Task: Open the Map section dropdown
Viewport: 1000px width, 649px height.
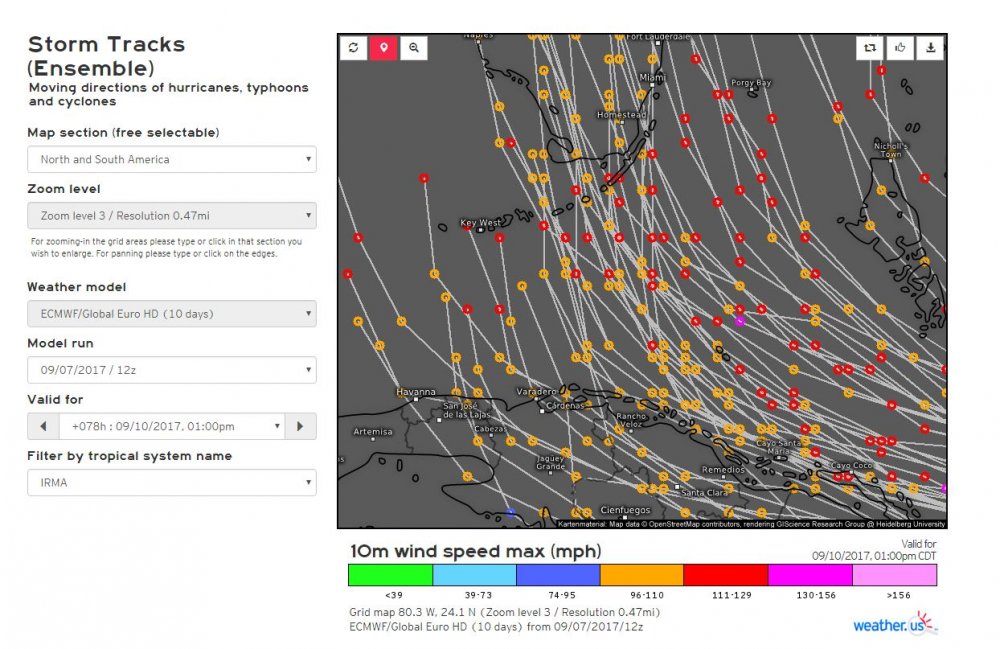Action: click(x=171, y=159)
